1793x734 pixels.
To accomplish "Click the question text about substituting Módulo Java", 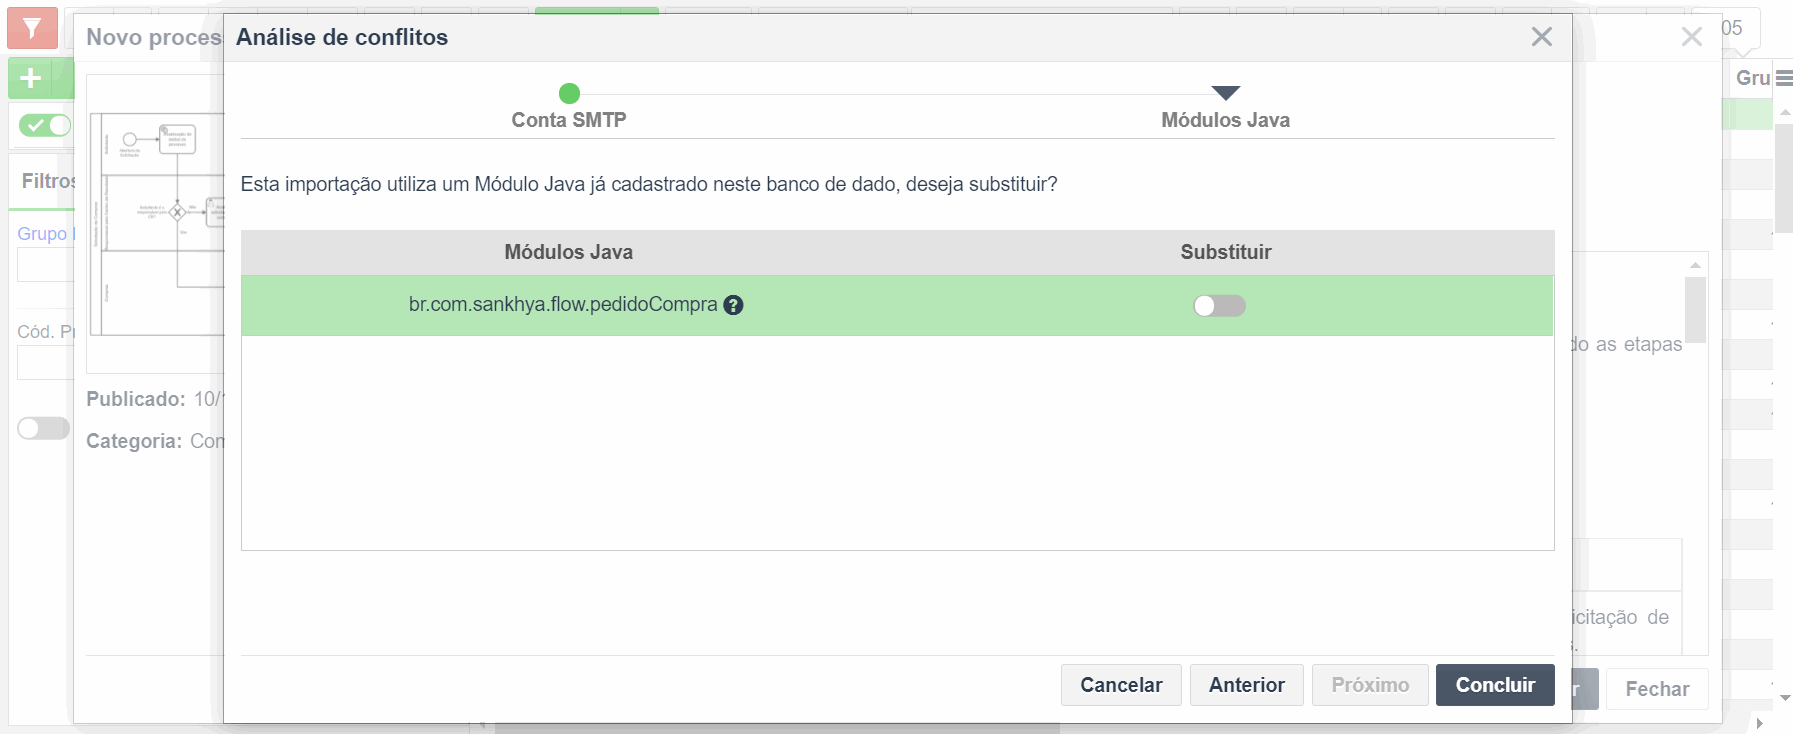I will click(x=649, y=184).
